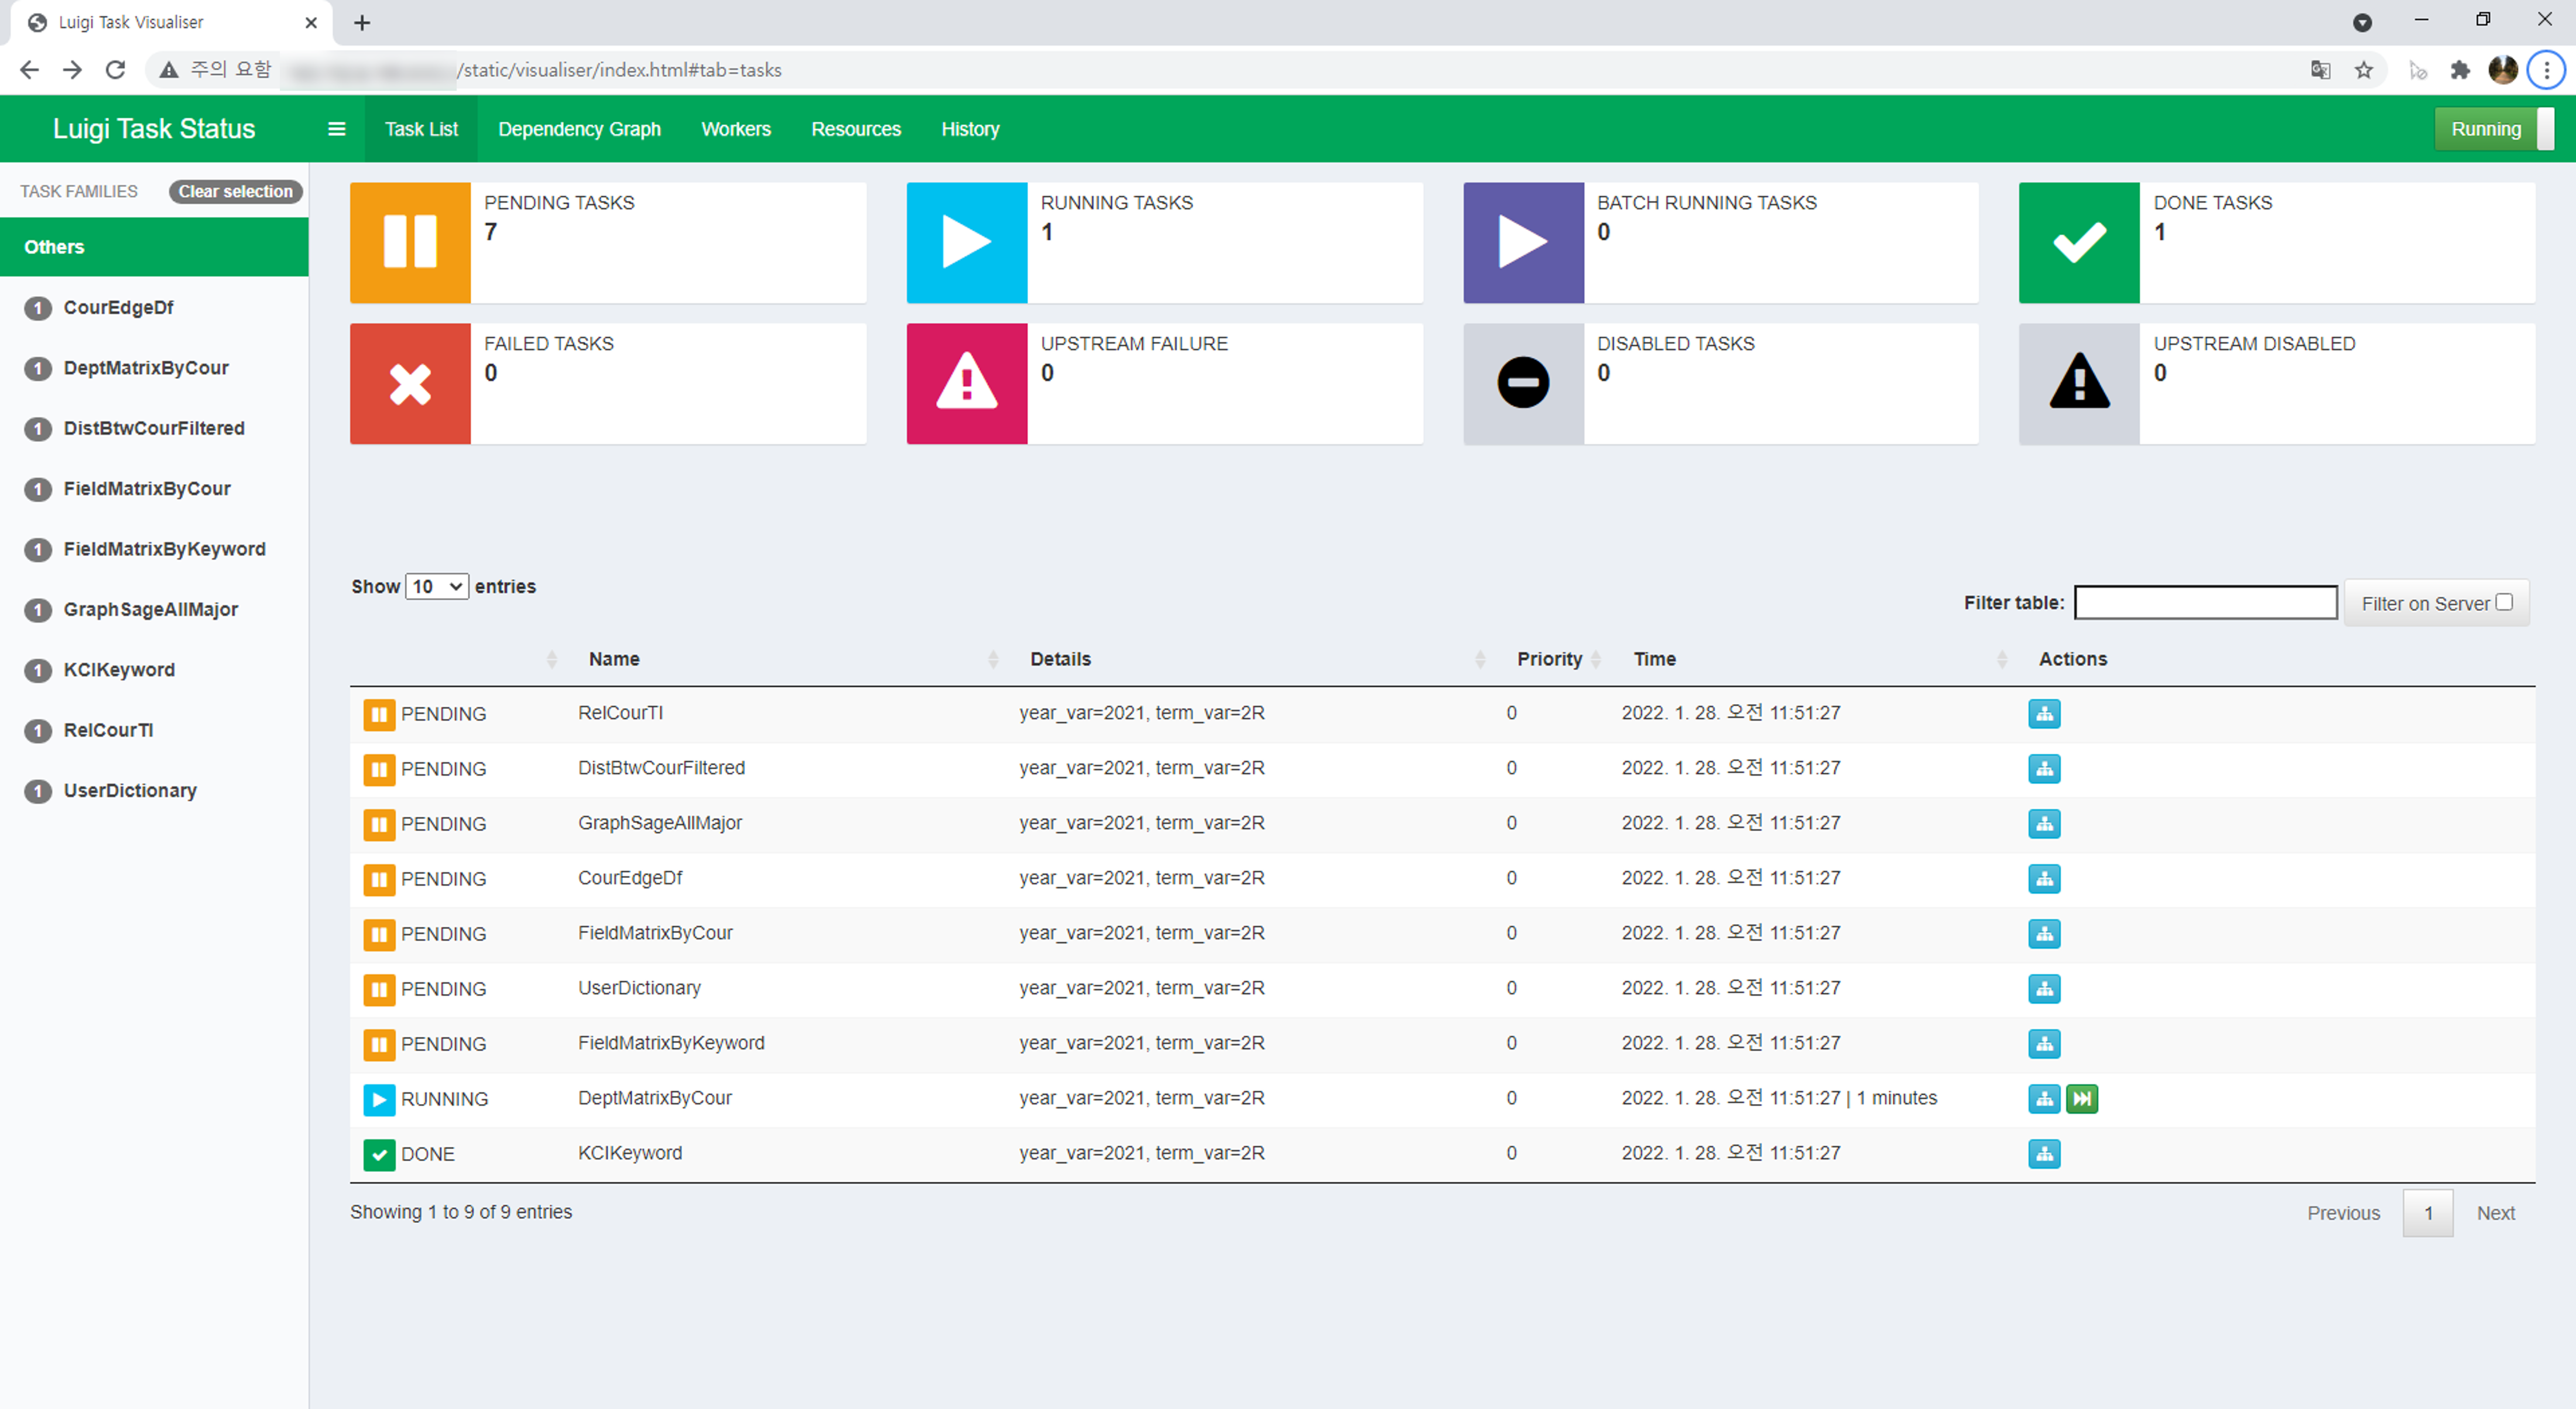Open dependency graph icon for RelCourTI row
This screenshot has width=2576, height=1409.
pyautogui.click(x=2044, y=714)
